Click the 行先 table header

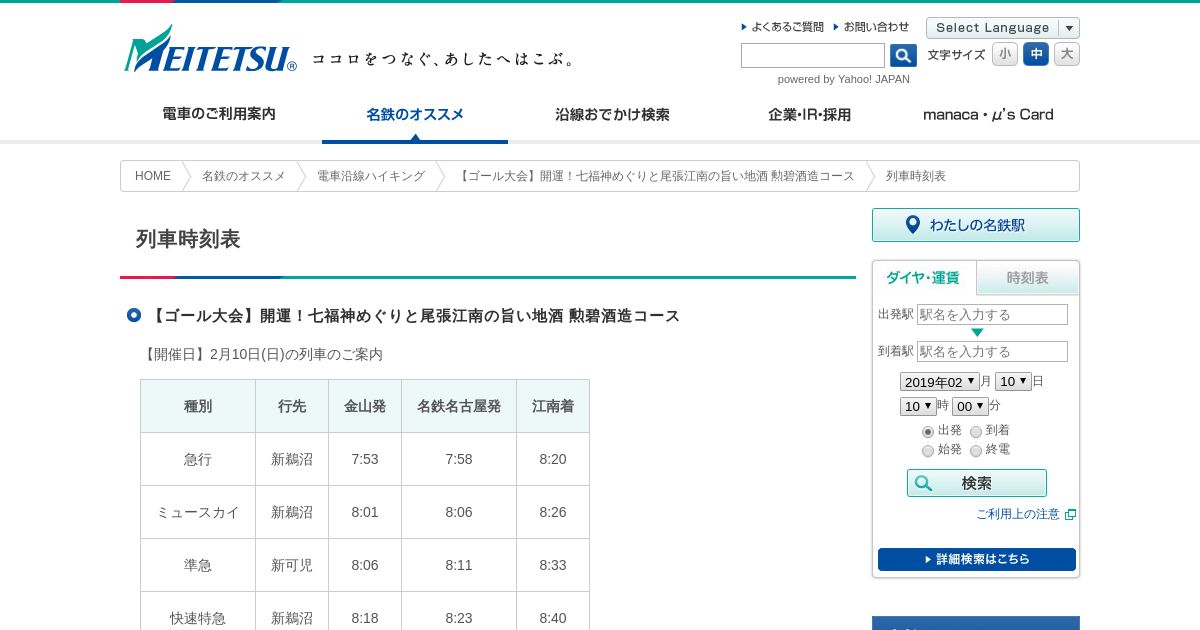click(292, 406)
